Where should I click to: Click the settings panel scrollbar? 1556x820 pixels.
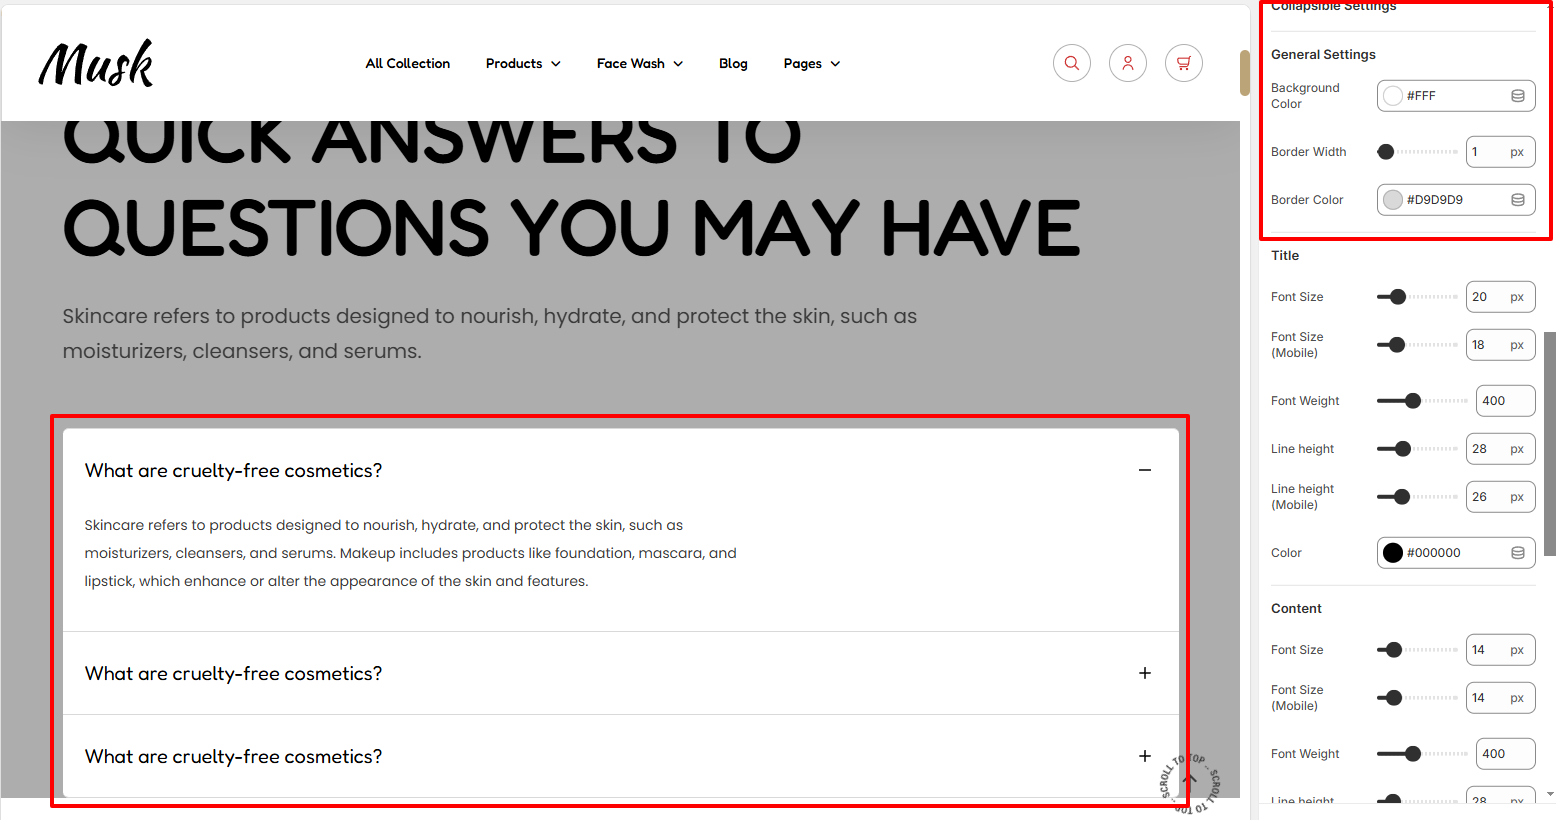[1550, 443]
